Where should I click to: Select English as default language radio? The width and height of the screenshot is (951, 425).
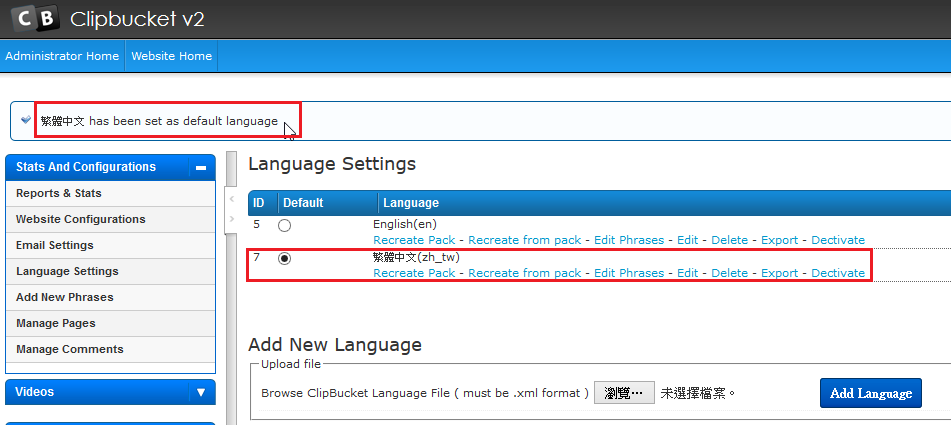[284, 226]
